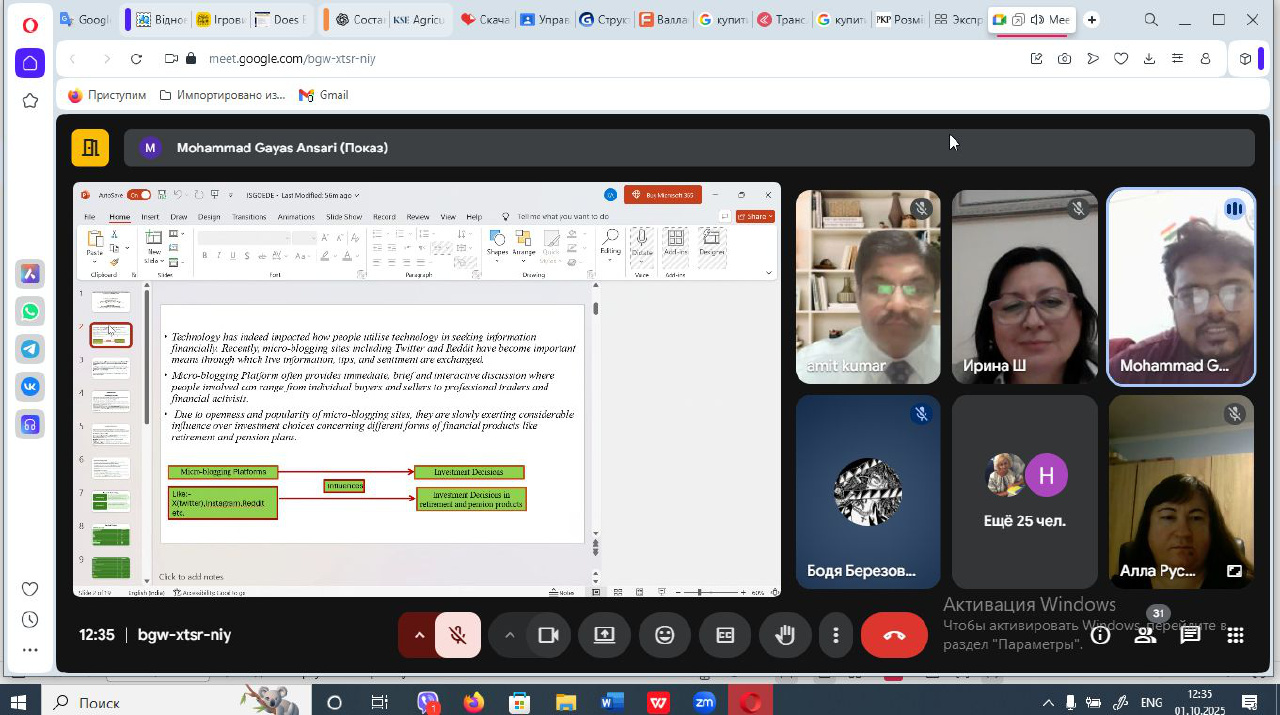This screenshot has width=1280, height=715.
Task: Open Word from the Windows taskbar
Action: click(x=612, y=702)
